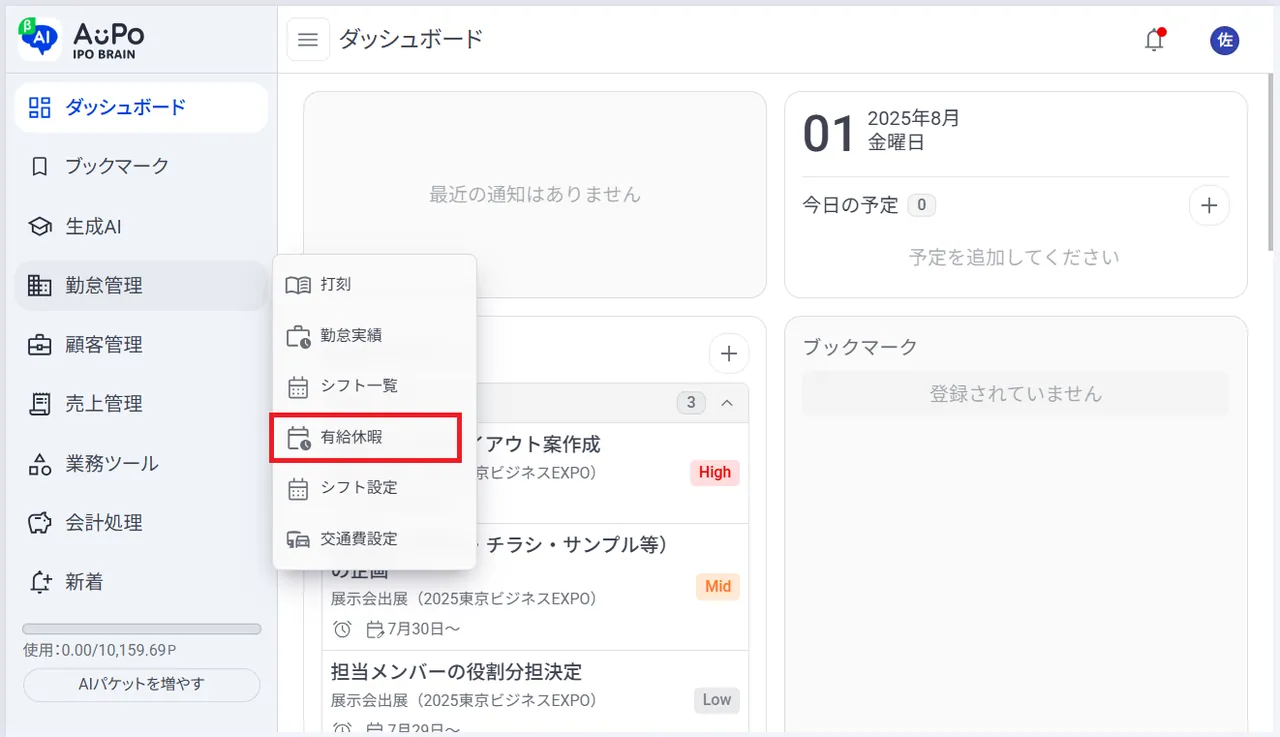The height and width of the screenshot is (737, 1280).
Task: Open the notification bell
Action: [1154, 40]
